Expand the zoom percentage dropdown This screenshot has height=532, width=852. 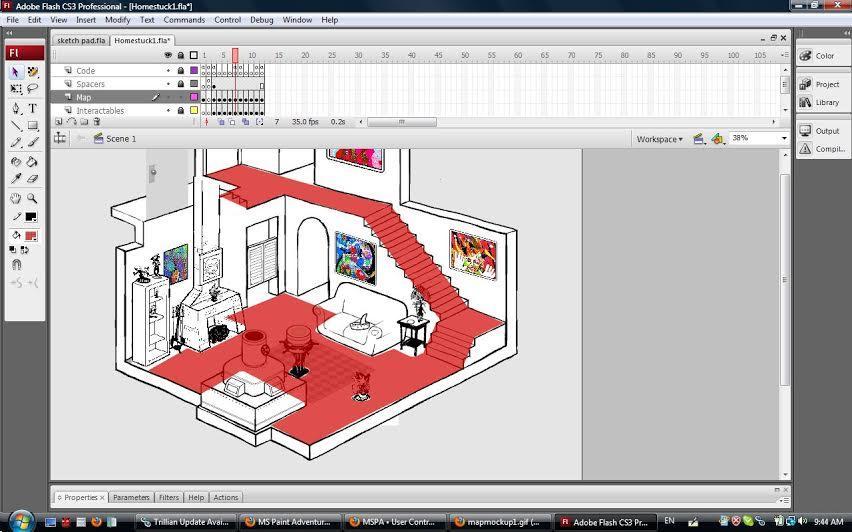783,138
